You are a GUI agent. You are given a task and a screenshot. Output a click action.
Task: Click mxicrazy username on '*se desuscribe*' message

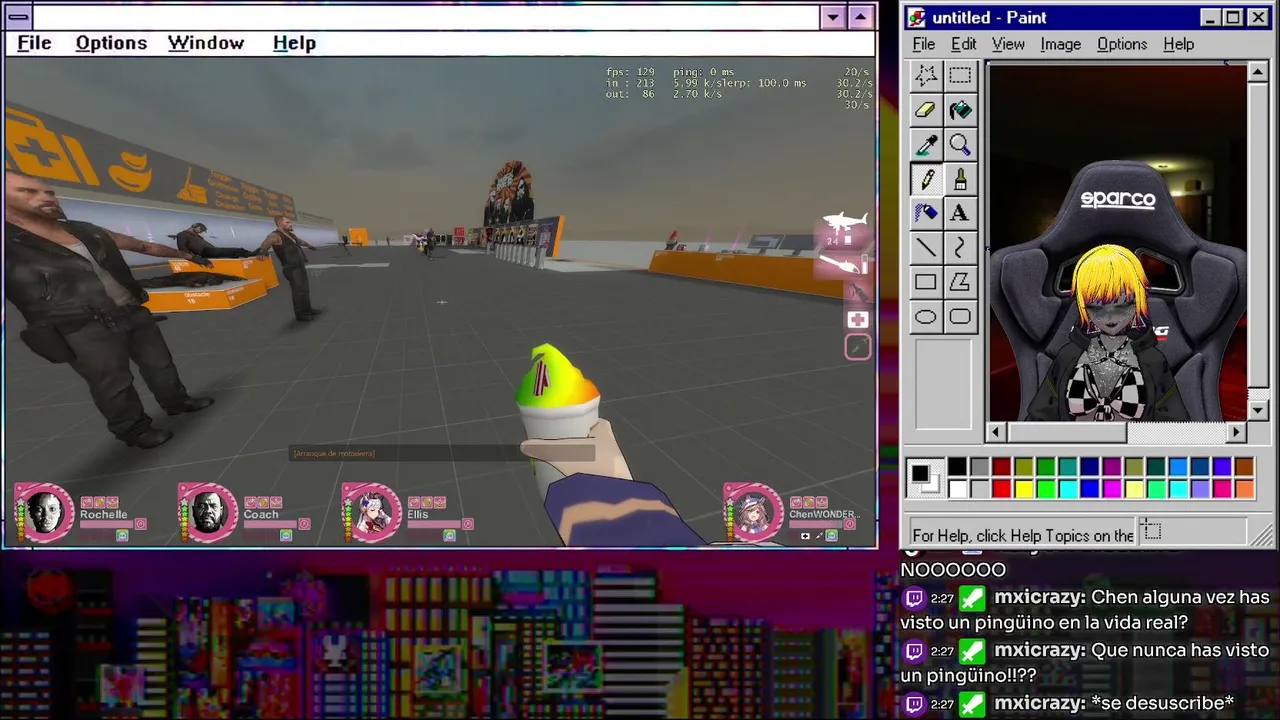pyautogui.click(x=1039, y=703)
